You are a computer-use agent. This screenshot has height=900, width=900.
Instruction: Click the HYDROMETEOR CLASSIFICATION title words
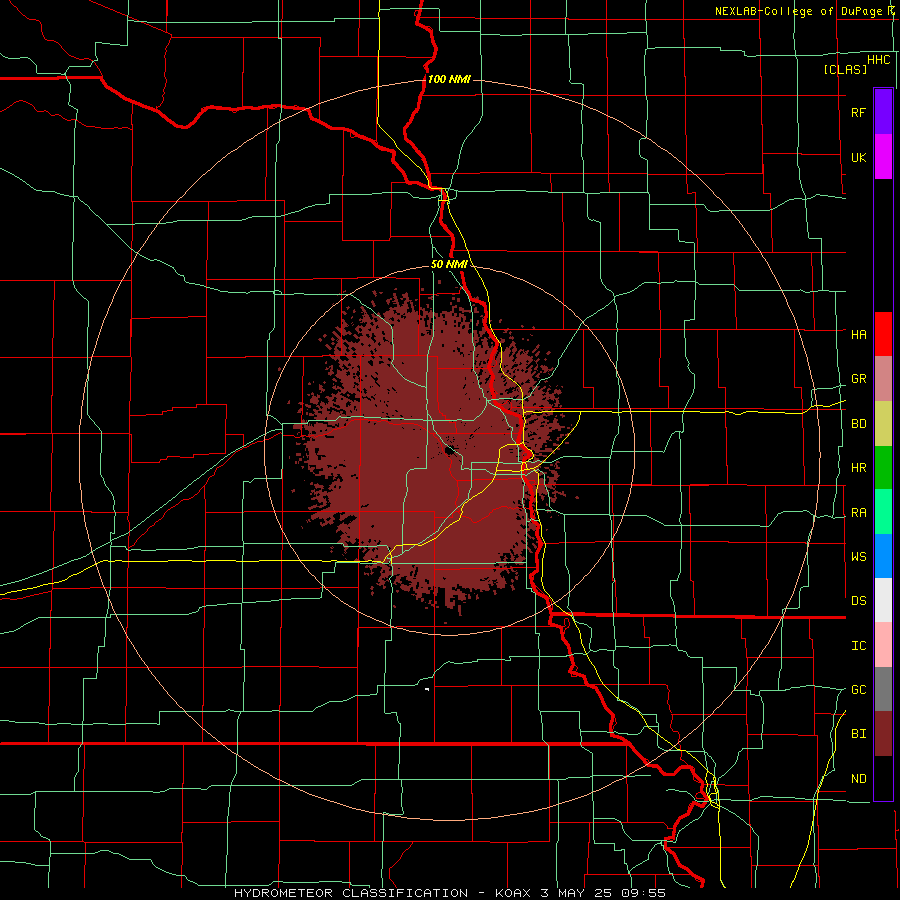(351, 893)
